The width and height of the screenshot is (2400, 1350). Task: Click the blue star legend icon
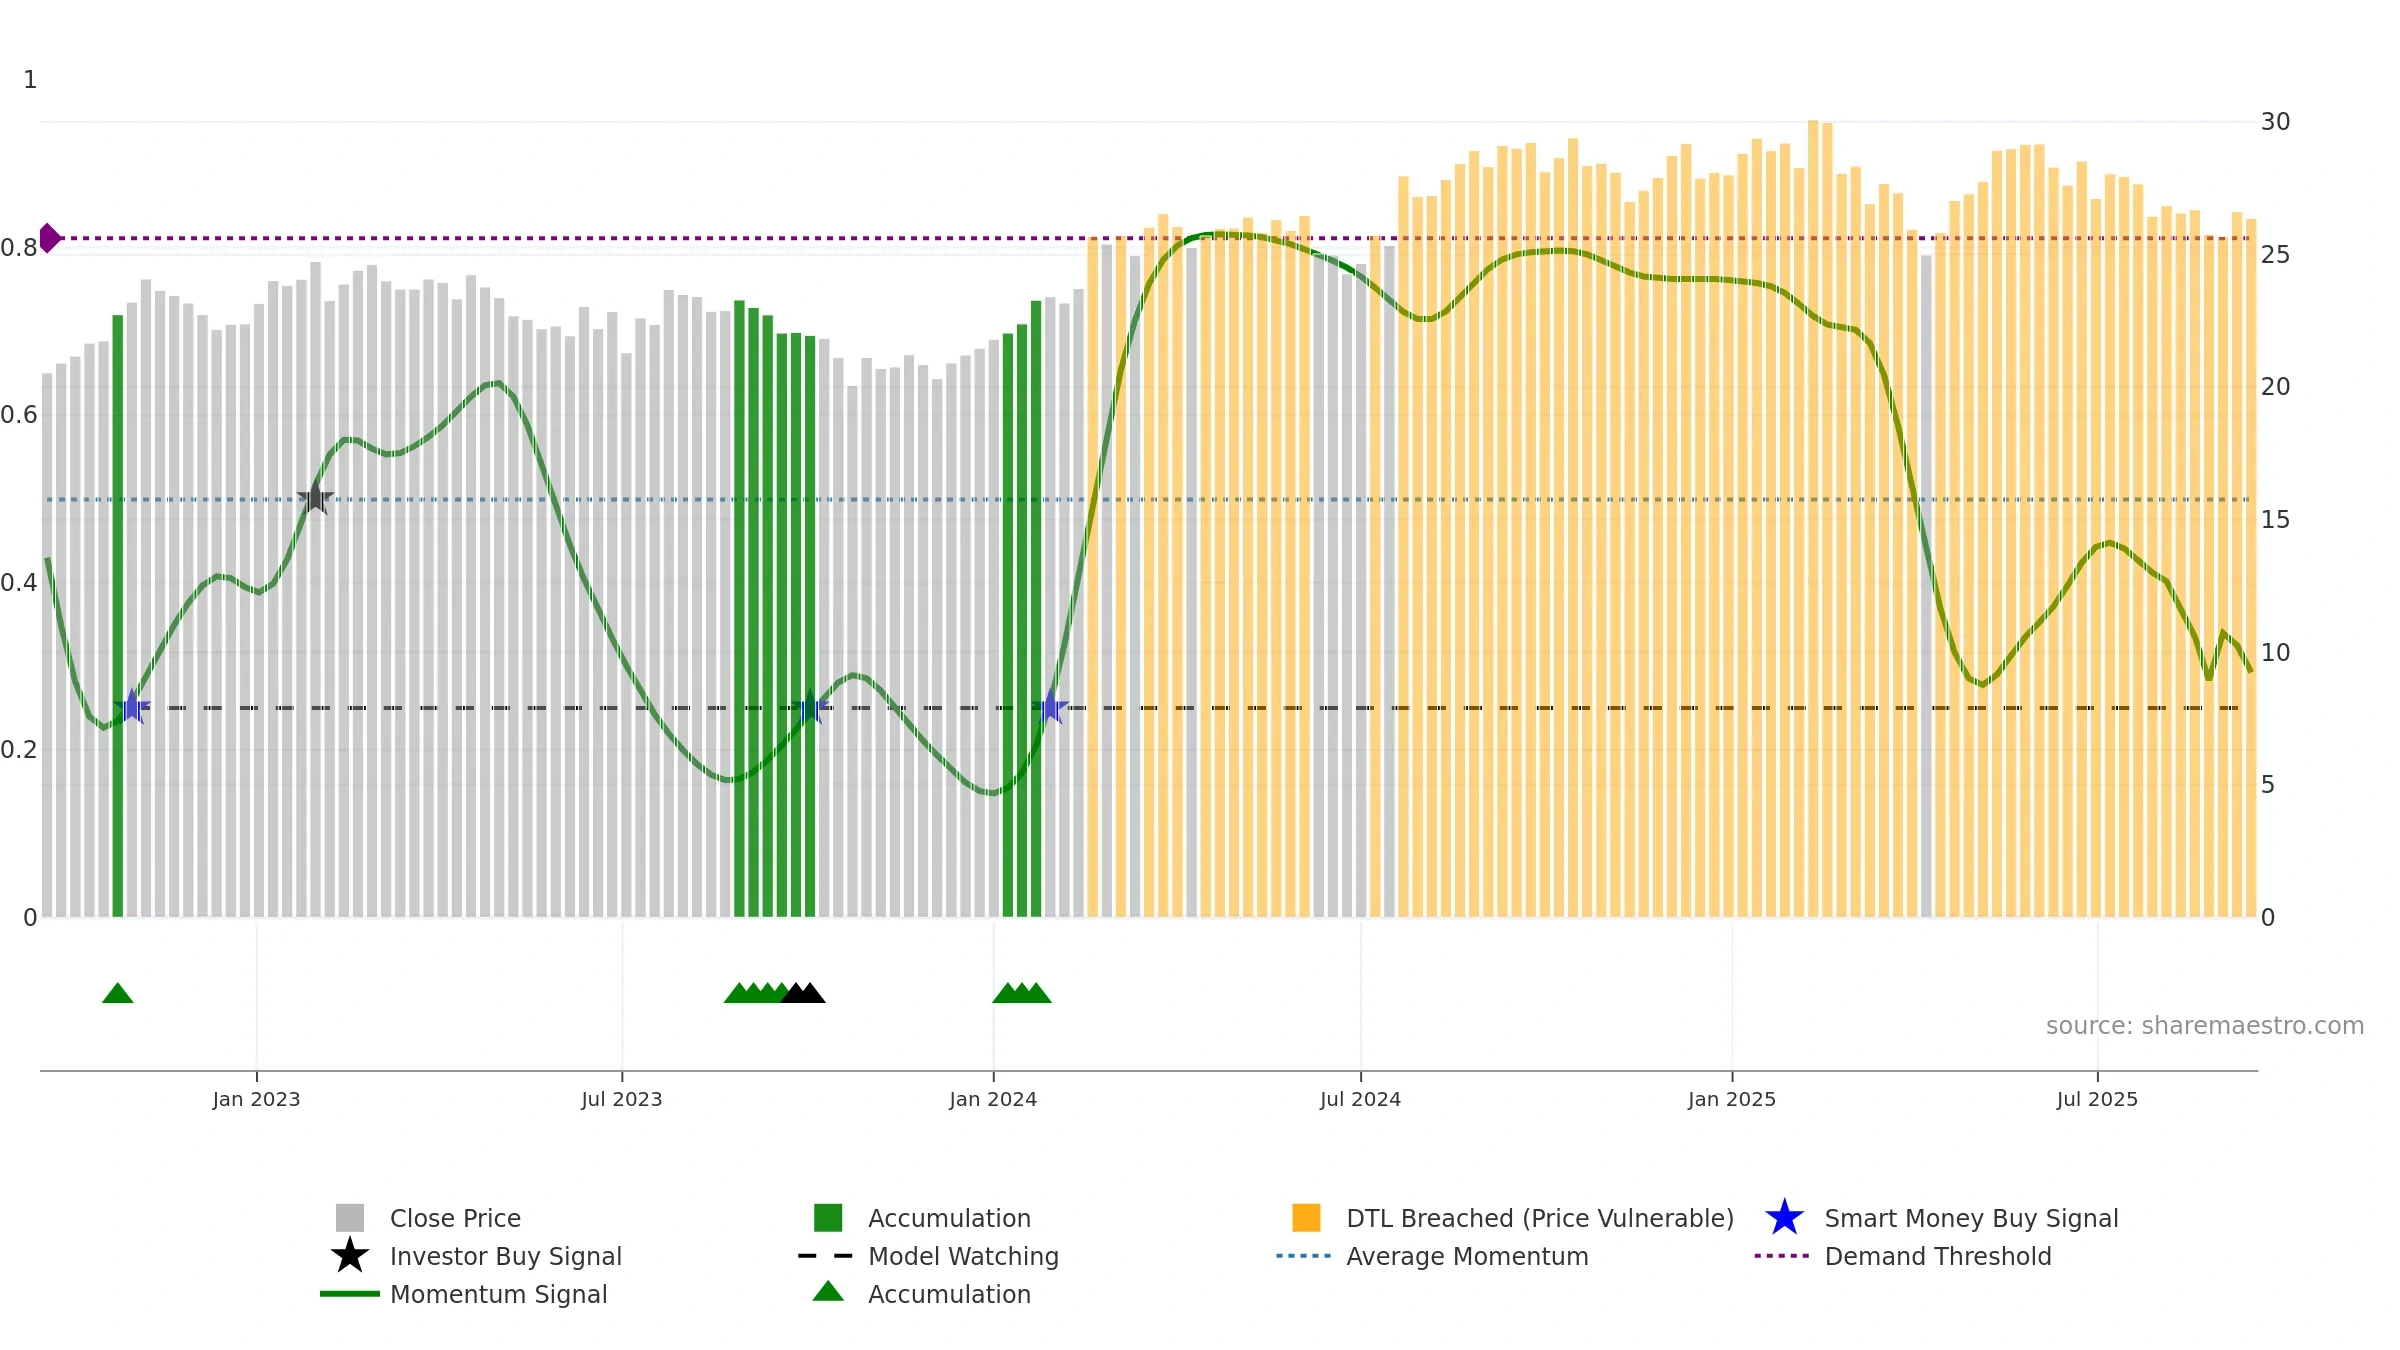point(1784,1218)
